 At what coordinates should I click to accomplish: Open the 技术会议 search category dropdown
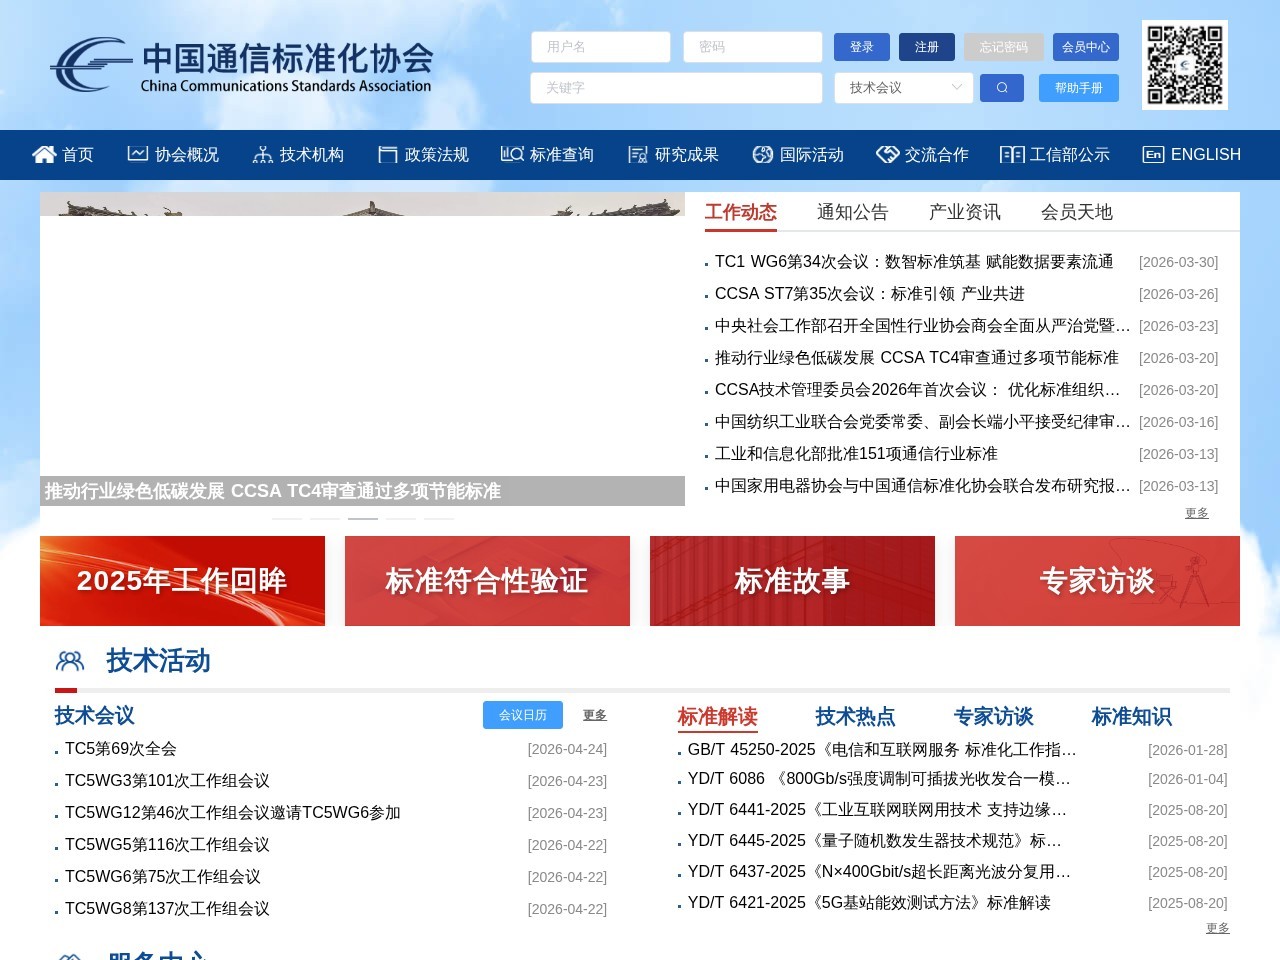click(x=902, y=88)
